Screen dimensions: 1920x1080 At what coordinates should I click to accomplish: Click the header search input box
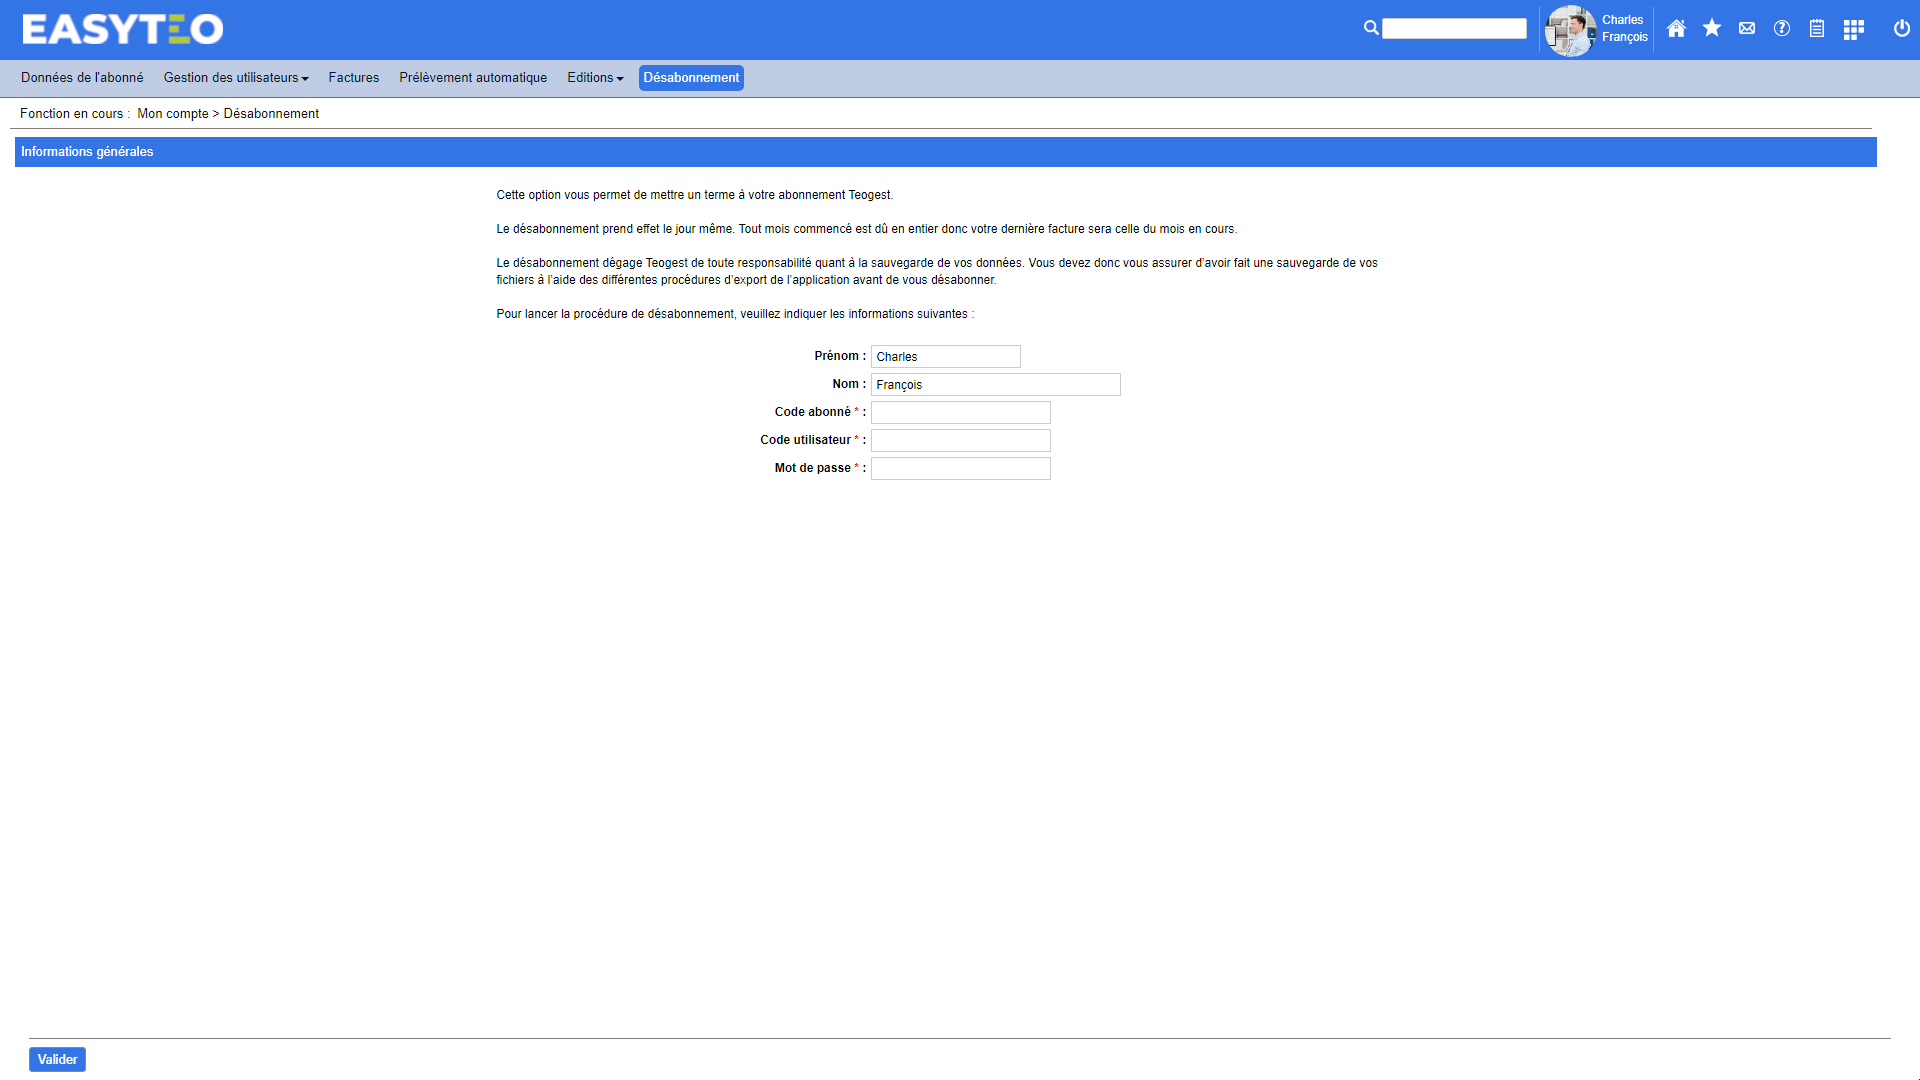[x=1454, y=29]
